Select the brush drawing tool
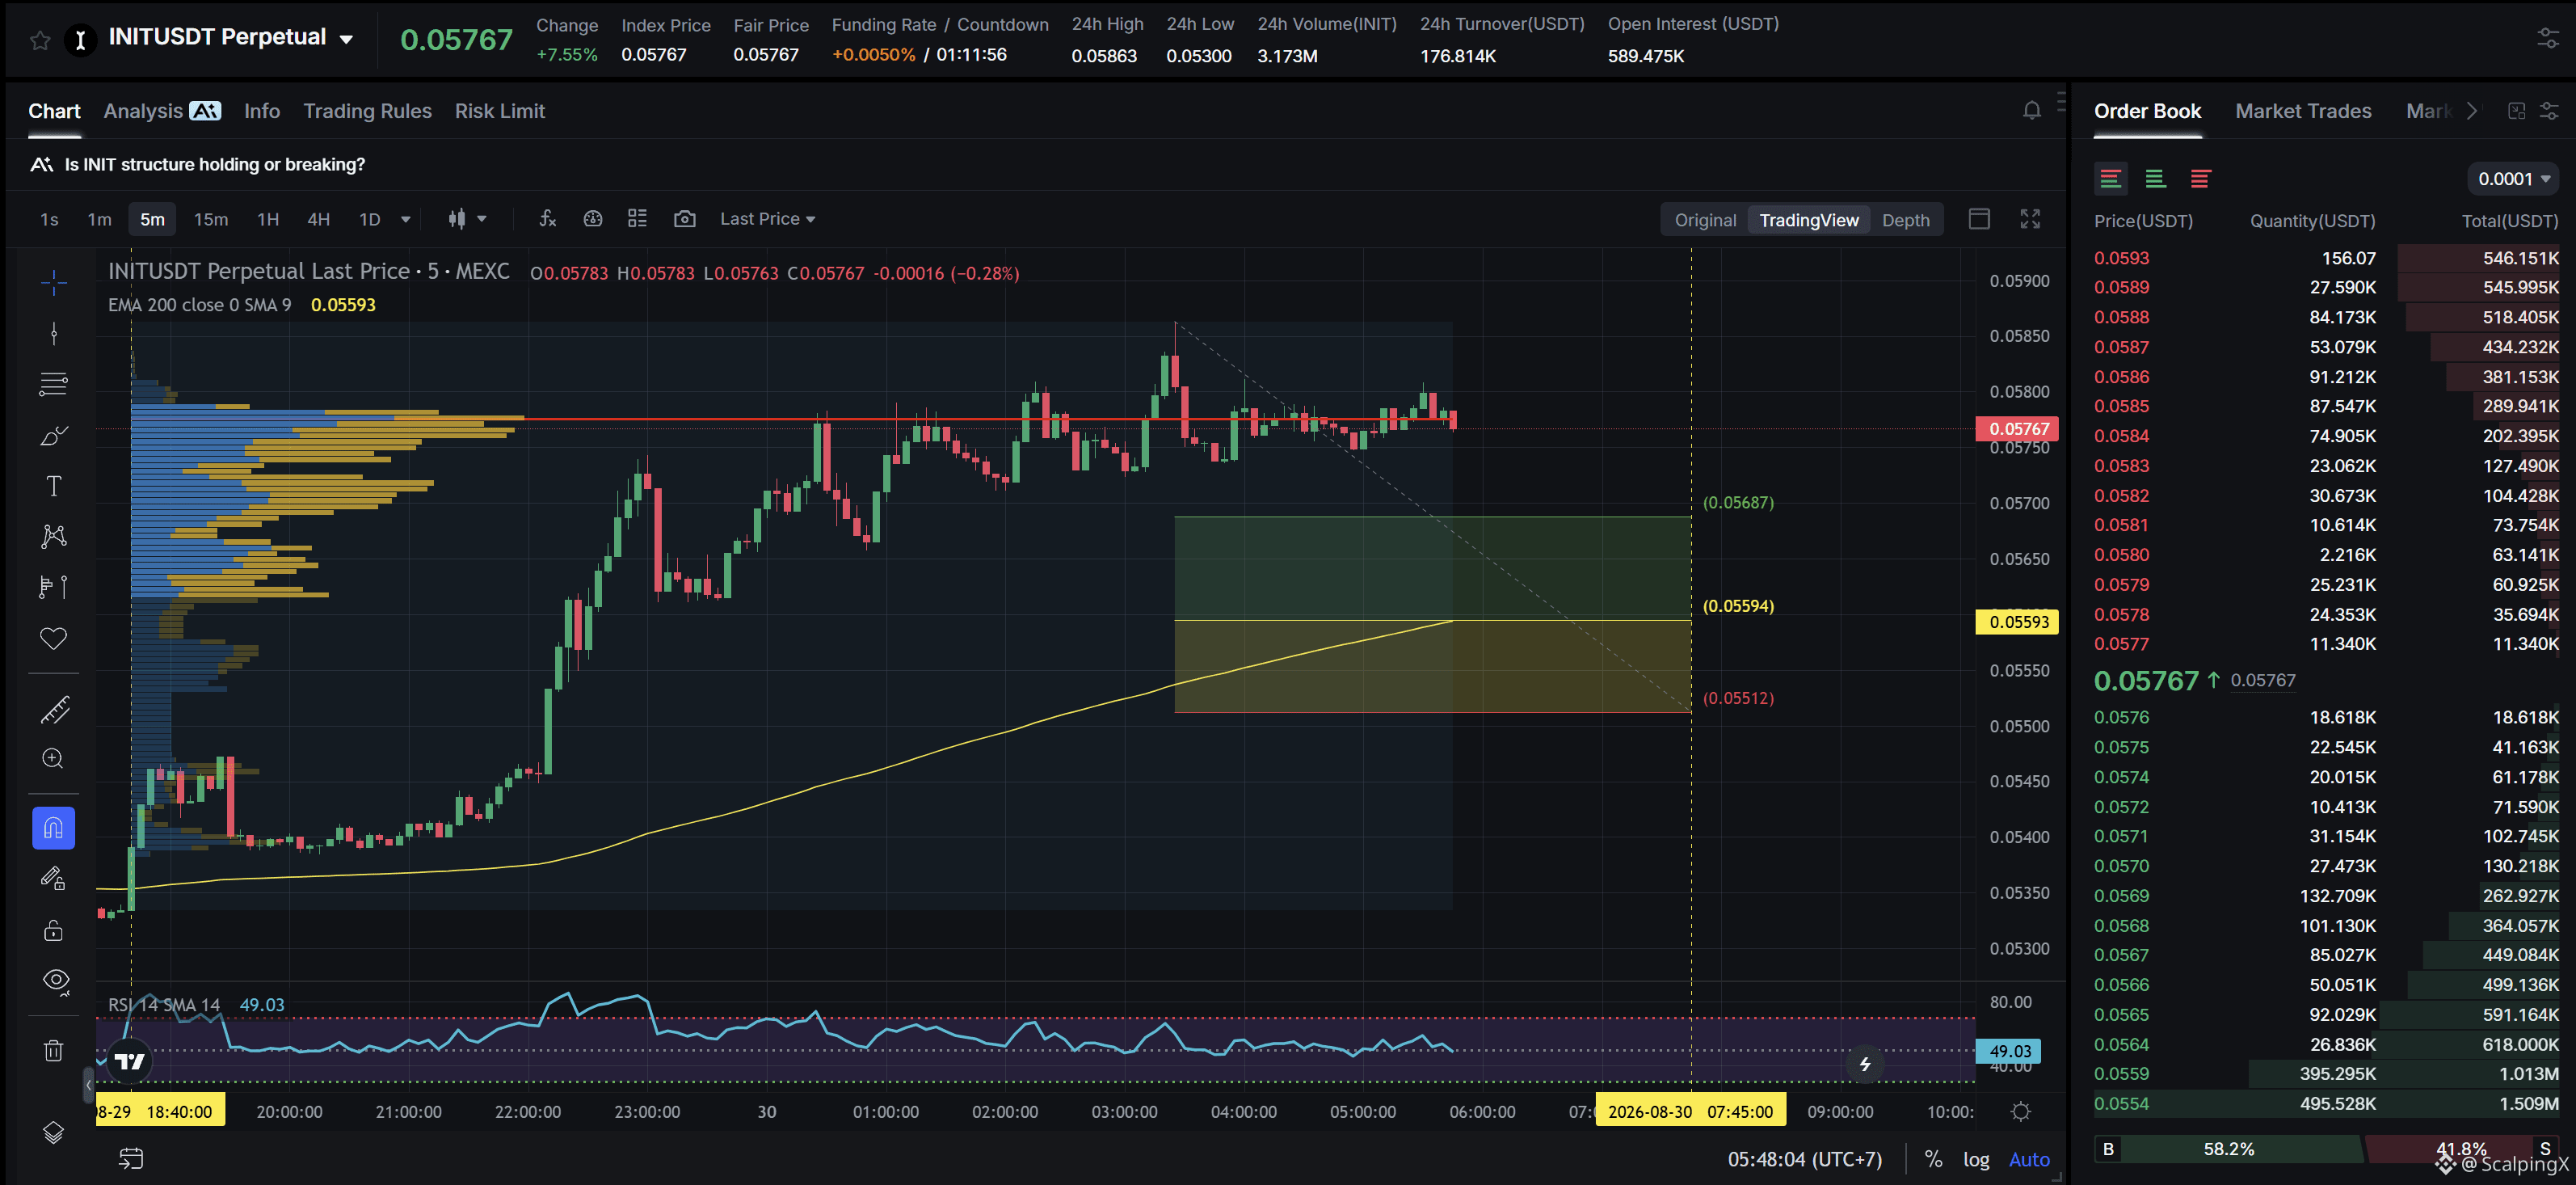 point(54,435)
